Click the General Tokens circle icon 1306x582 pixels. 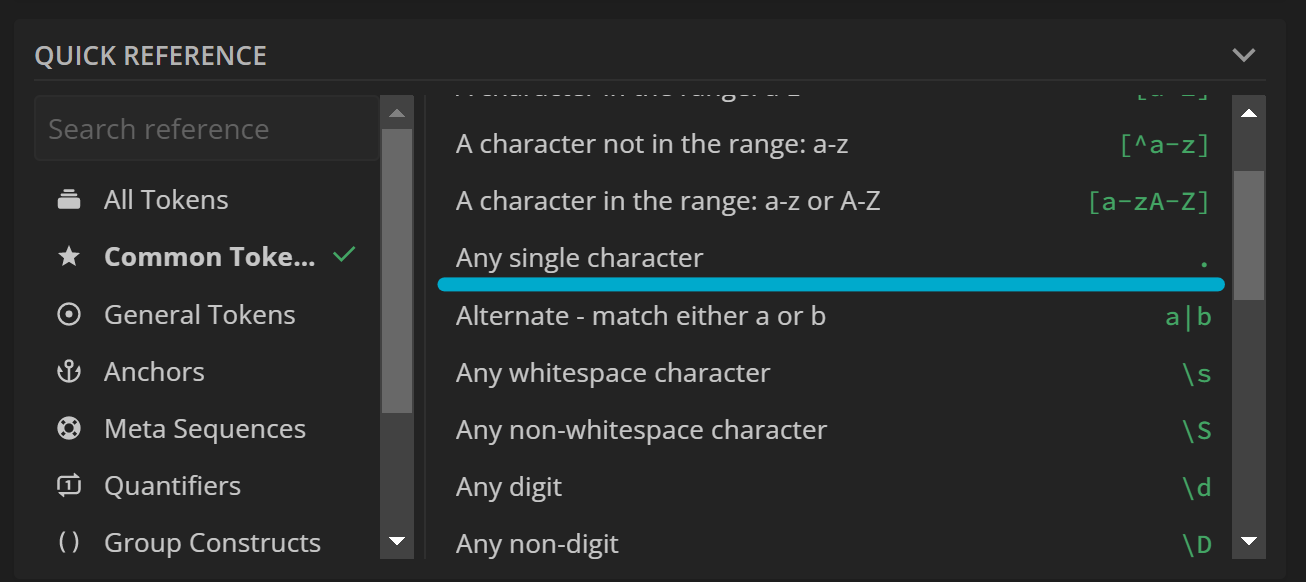click(x=69, y=315)
